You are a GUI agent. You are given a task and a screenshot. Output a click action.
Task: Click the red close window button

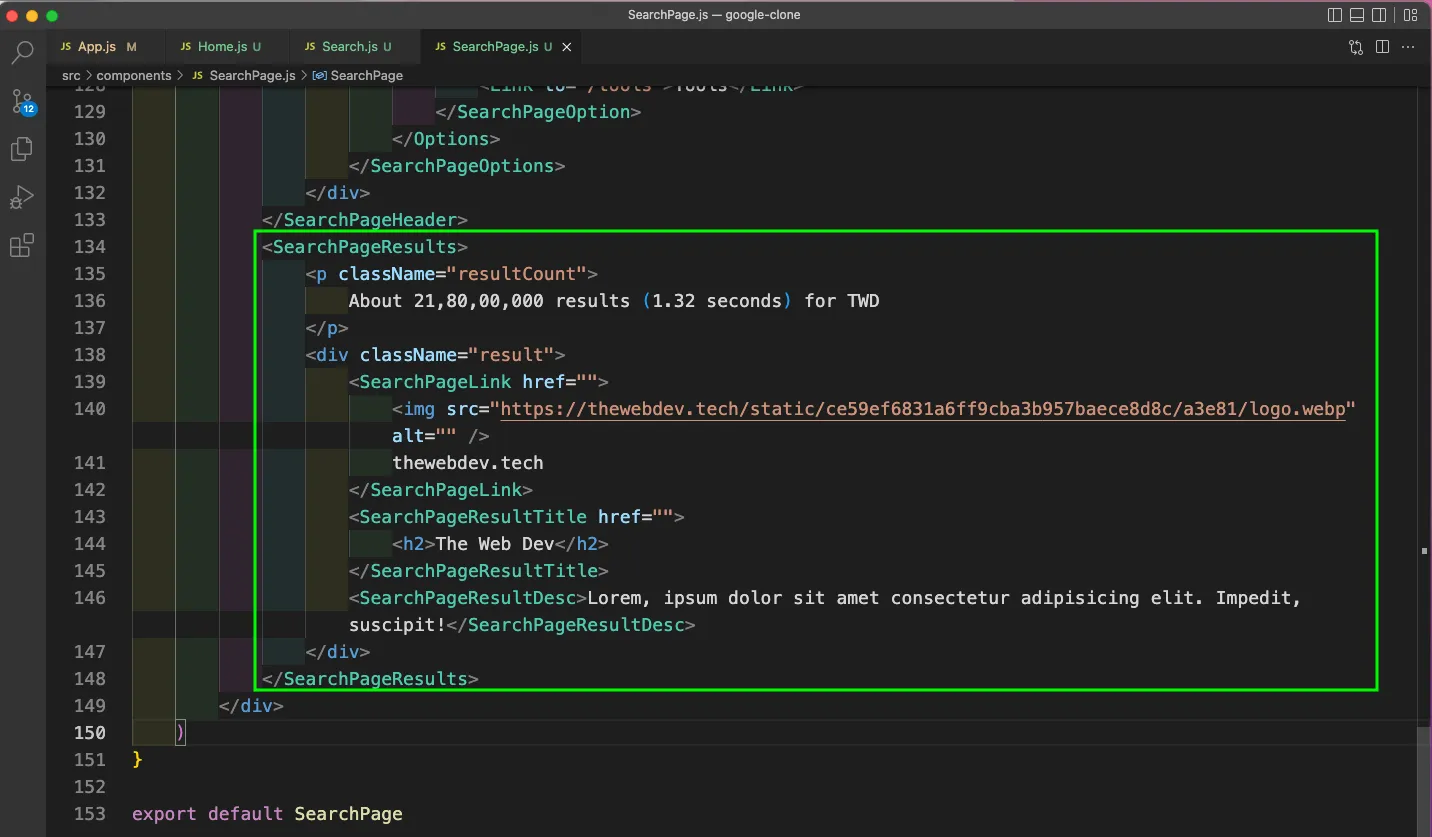click(13, 15)
